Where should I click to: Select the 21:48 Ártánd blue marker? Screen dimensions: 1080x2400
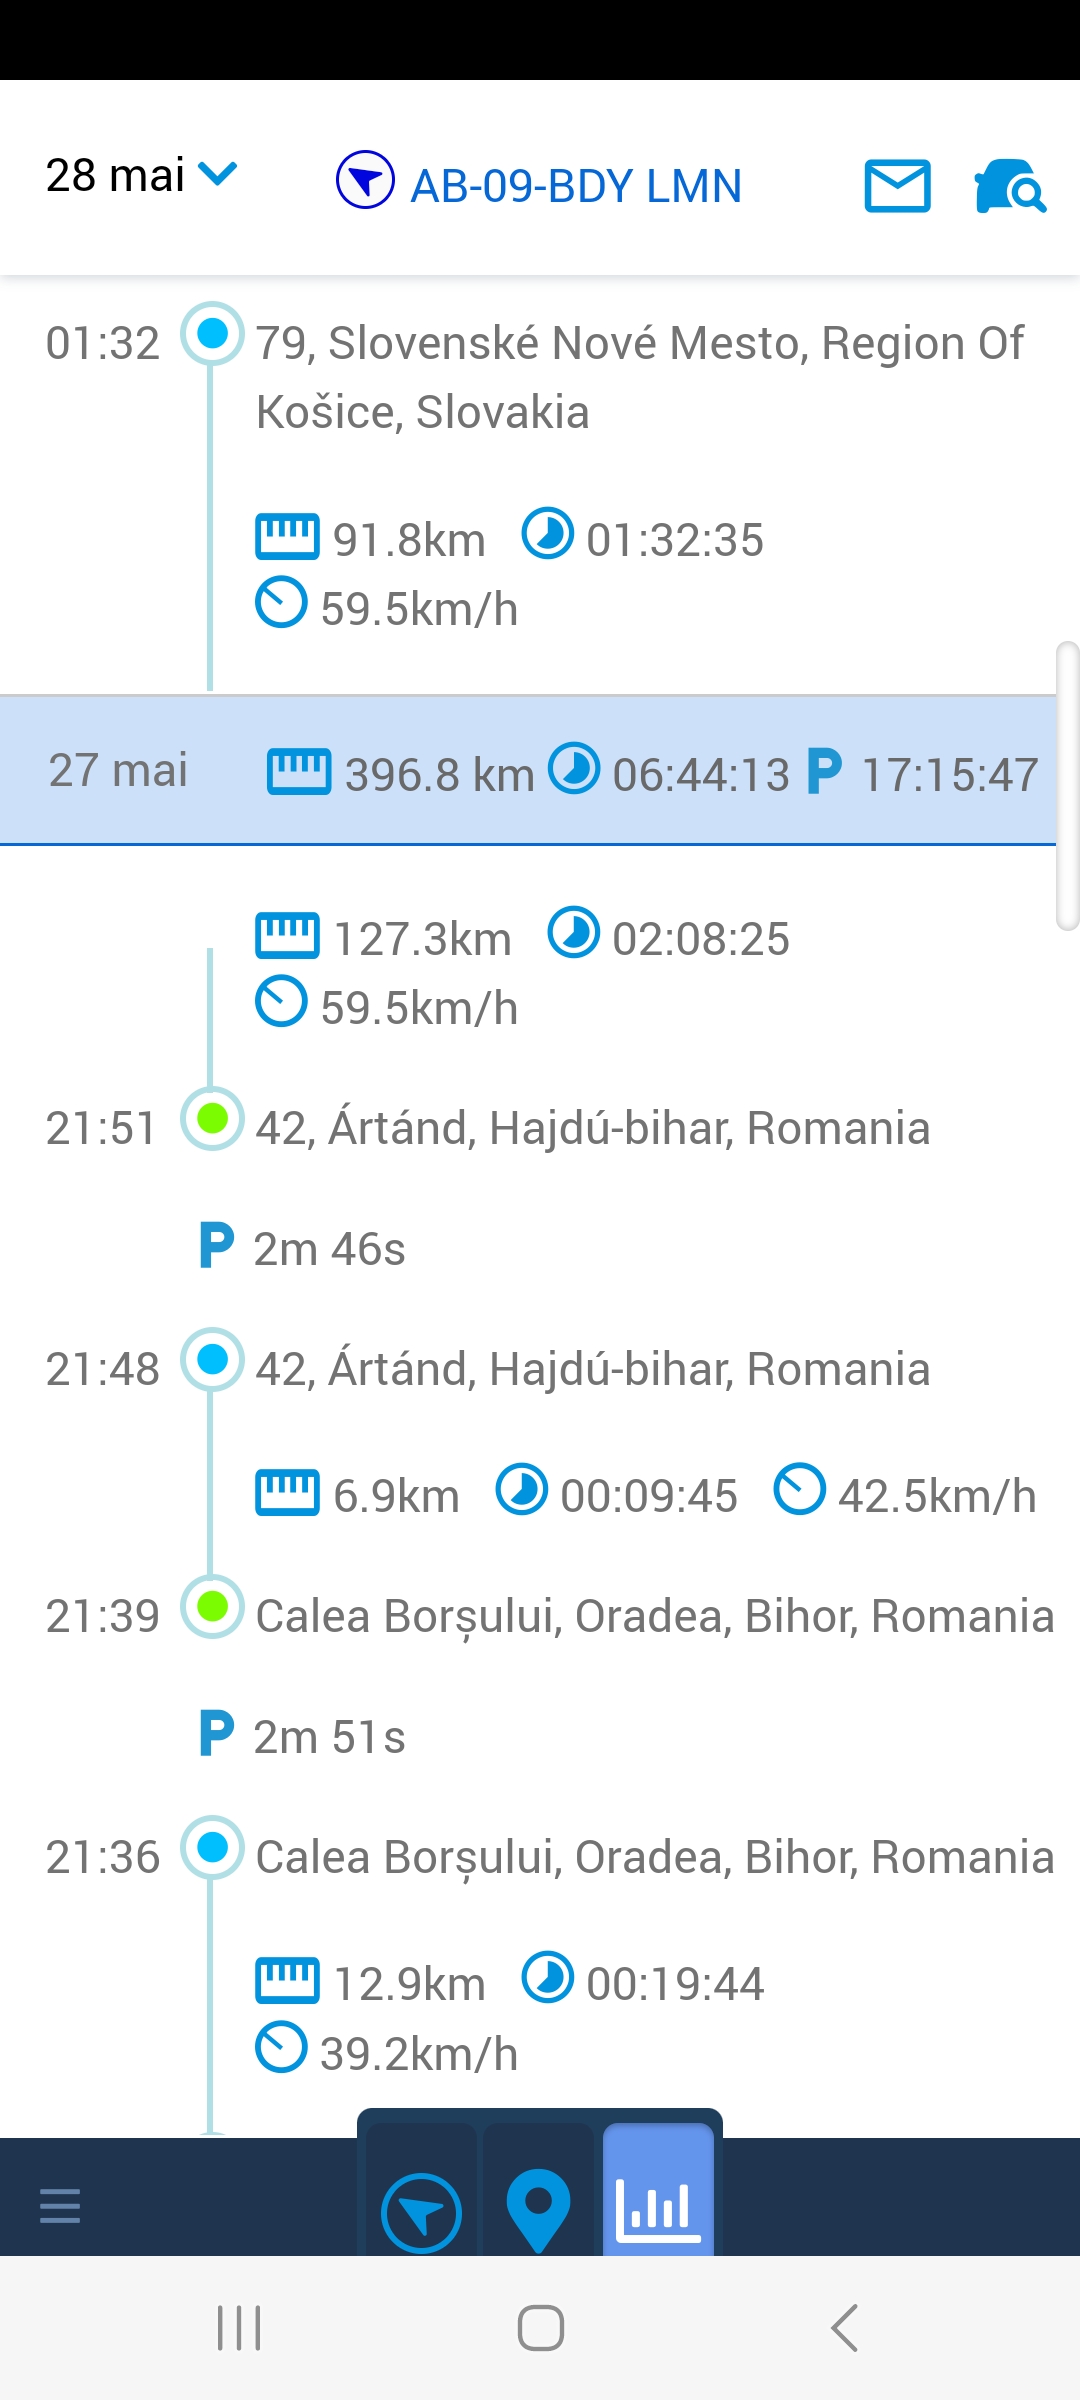(x=212, y=1359)
